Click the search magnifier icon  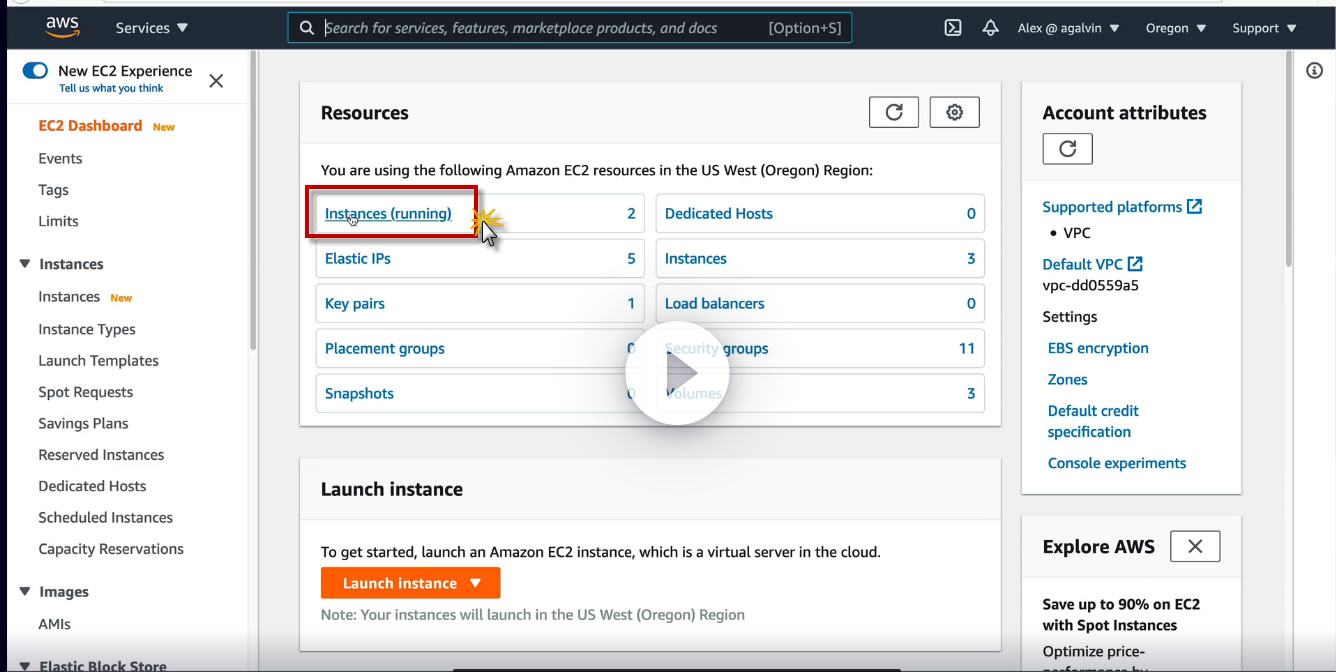[307, 28]
